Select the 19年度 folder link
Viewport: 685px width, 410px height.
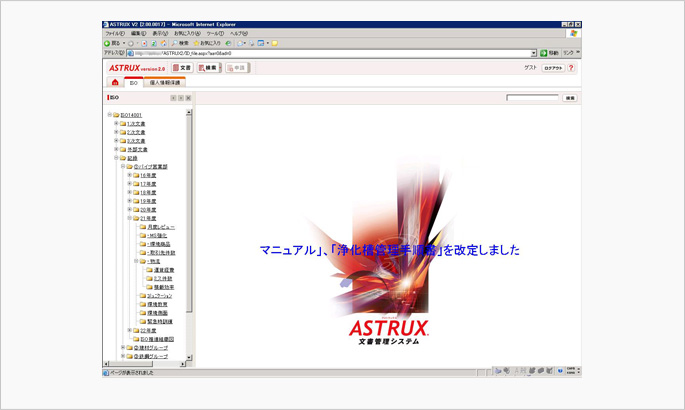pos(148,201)
